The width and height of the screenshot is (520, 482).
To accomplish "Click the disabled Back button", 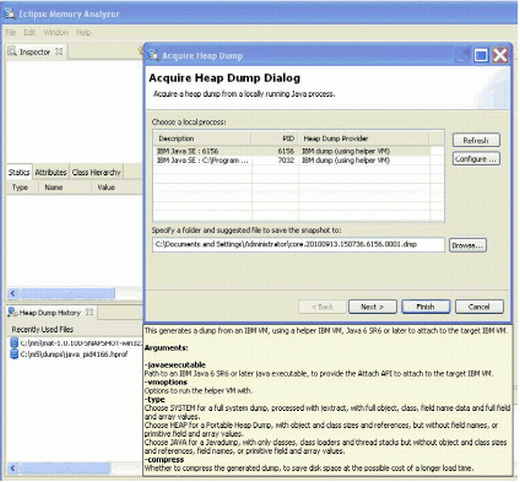I will pos(322,307).
